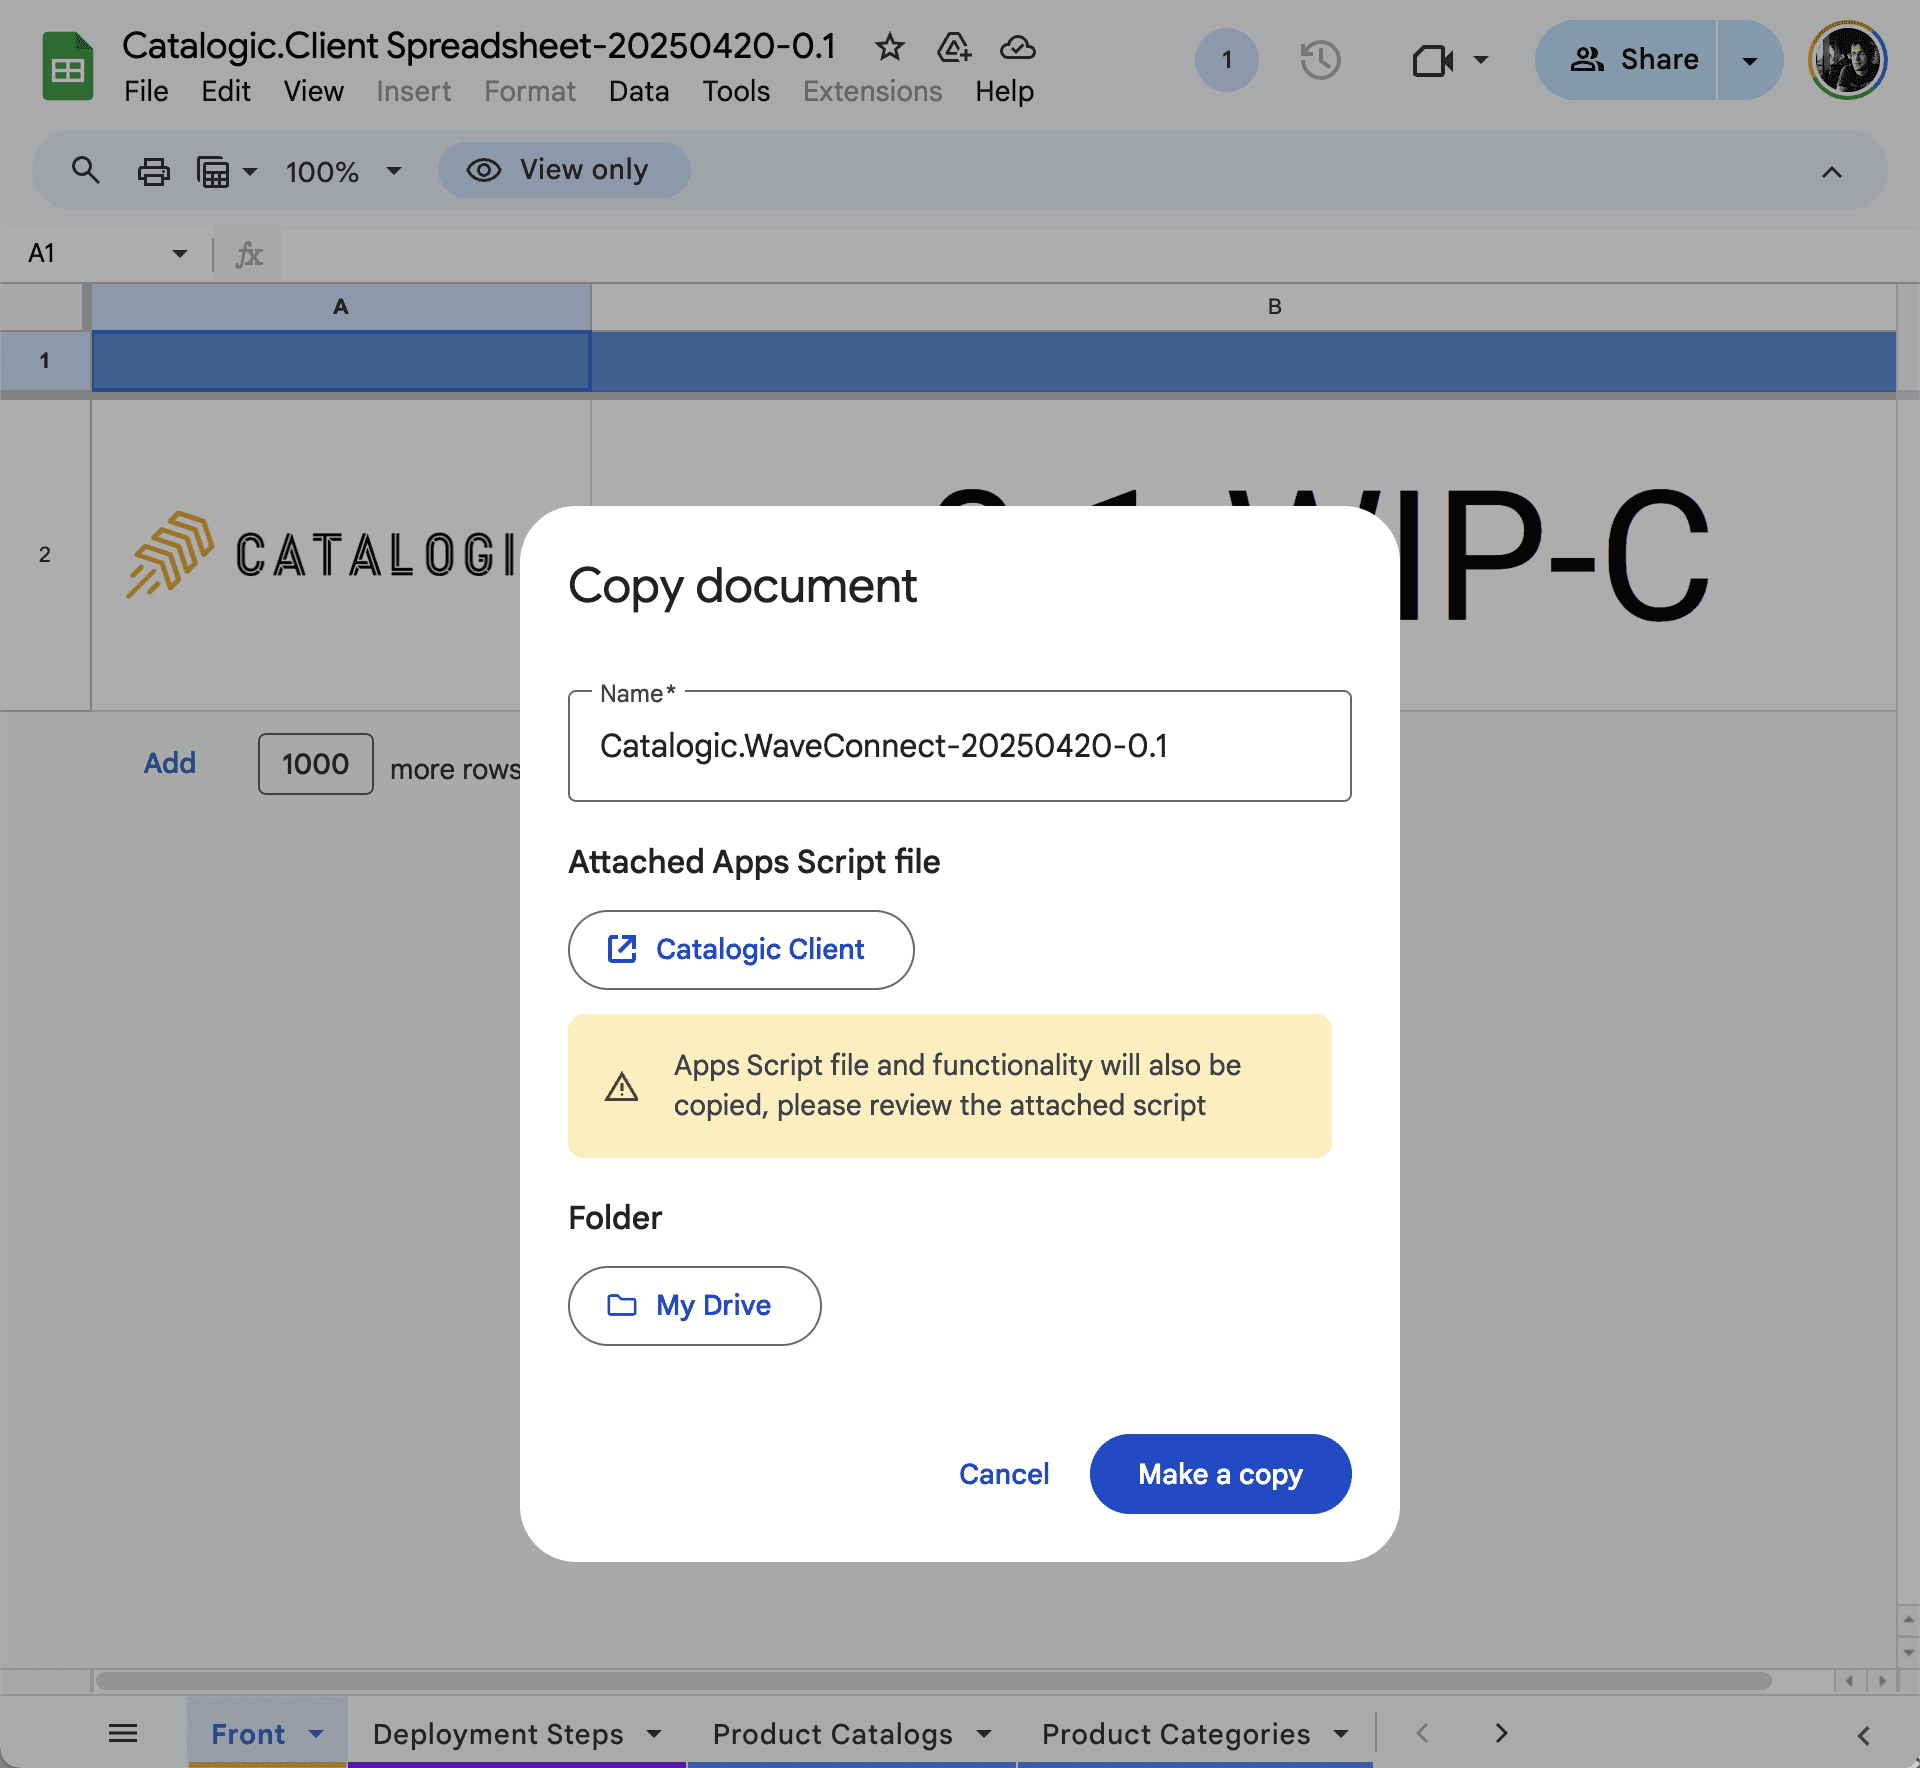Switch to the Product Catalogs sheet tab
Image resolution: width=1920 pixels, height=1768 pixels.
(832, 1733)
